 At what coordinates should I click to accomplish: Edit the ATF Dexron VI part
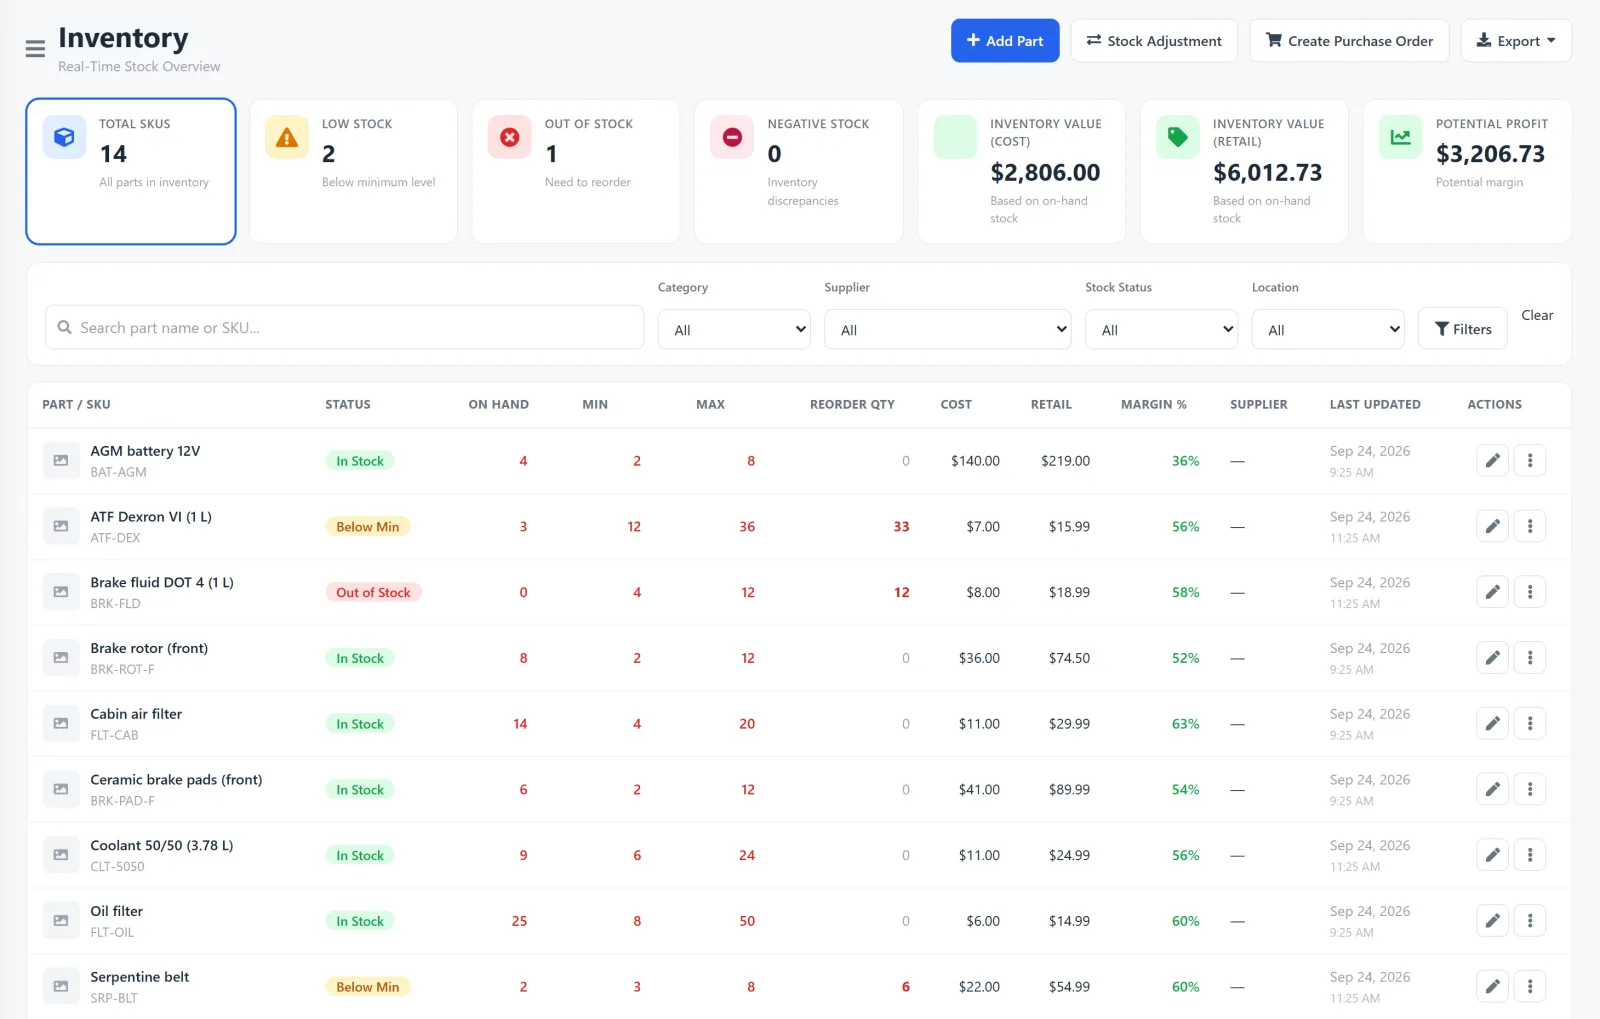pos(1492,526)
